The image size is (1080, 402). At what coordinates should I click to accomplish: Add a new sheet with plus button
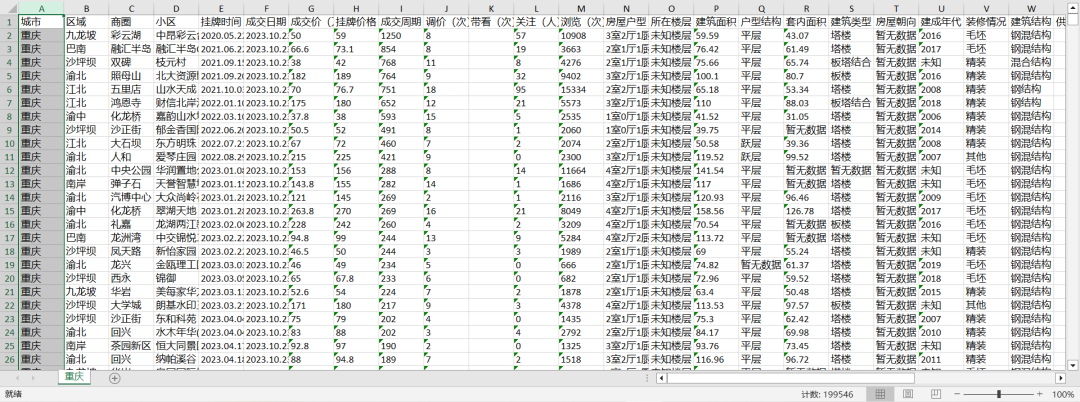tap(114, 378)
